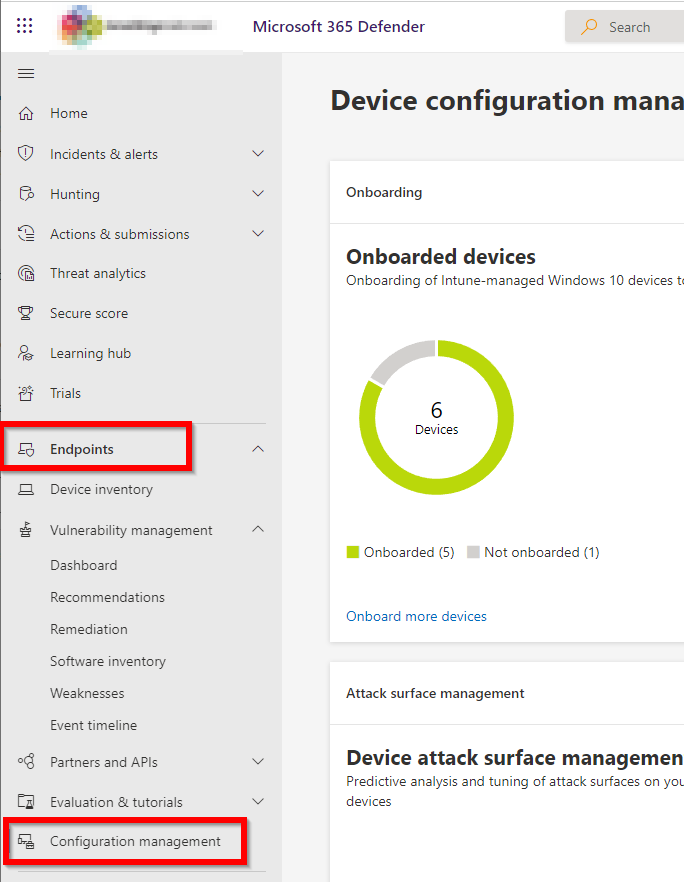This screenshot has height=882, width=684.
Task: Click the Microsoft 365 Defender title
Action: (x=339, y=26)
